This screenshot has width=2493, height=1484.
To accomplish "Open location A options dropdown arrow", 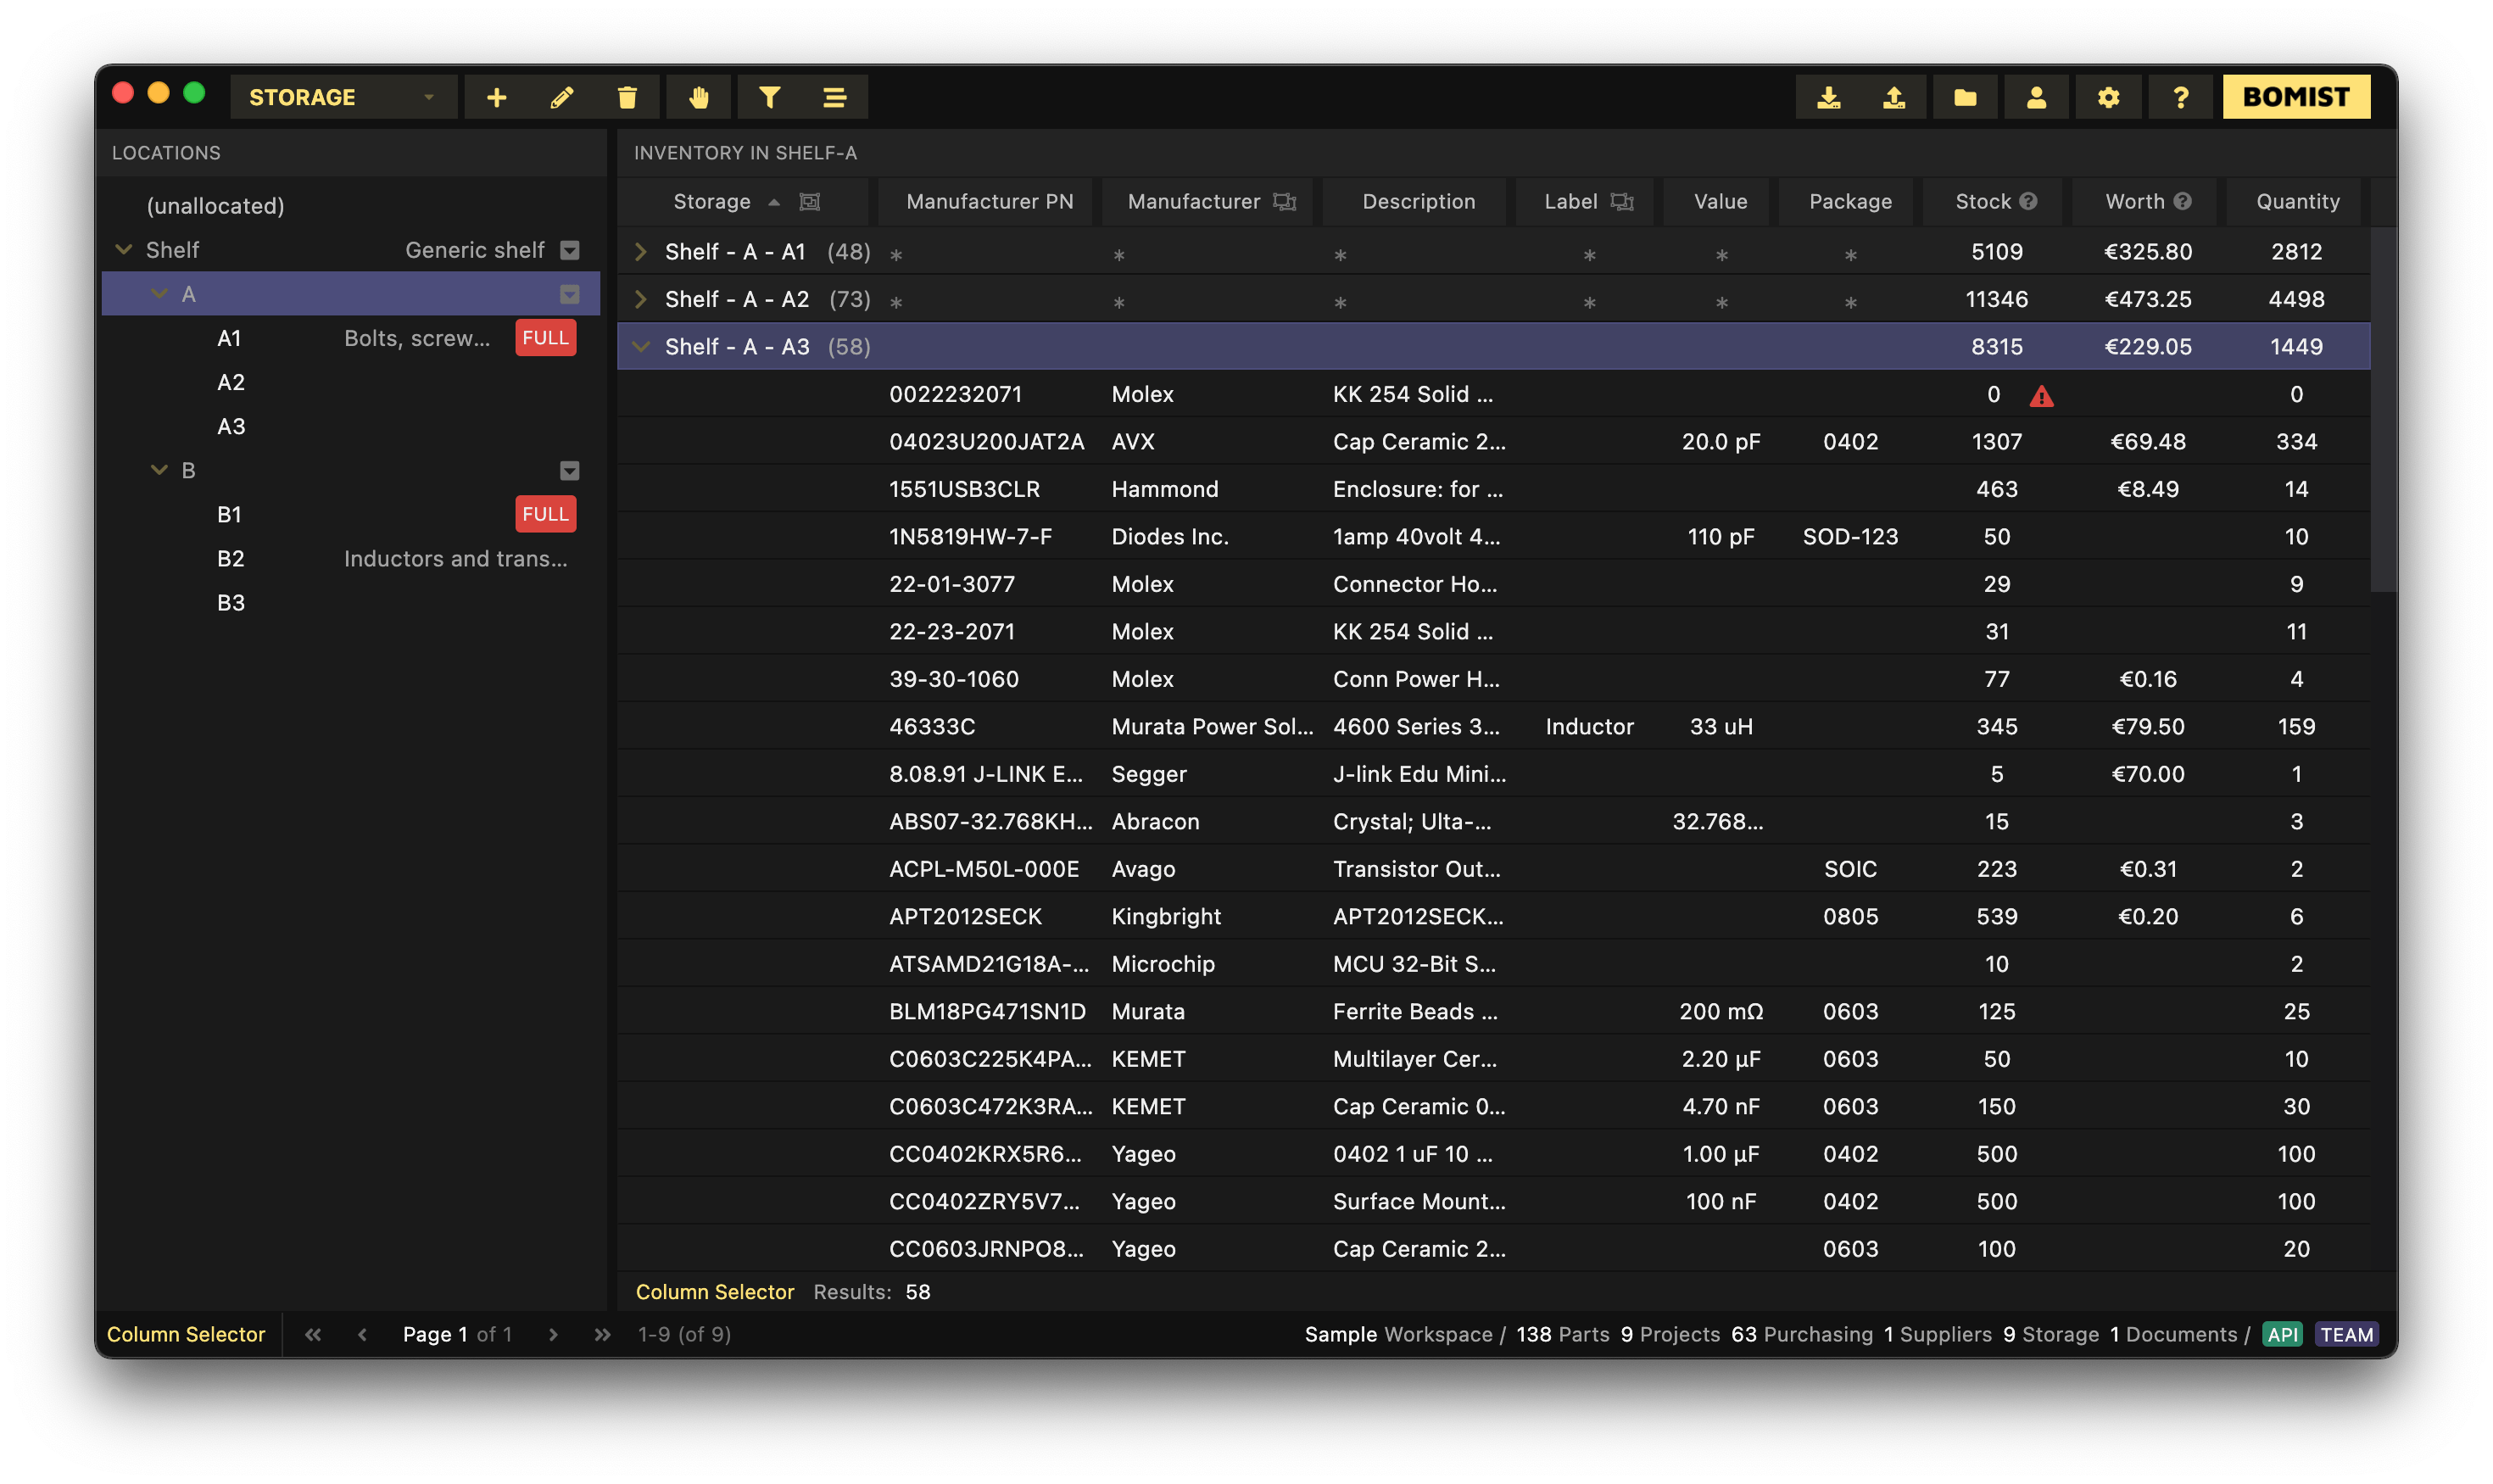I will pyautogui.click(x=570, y=294).
